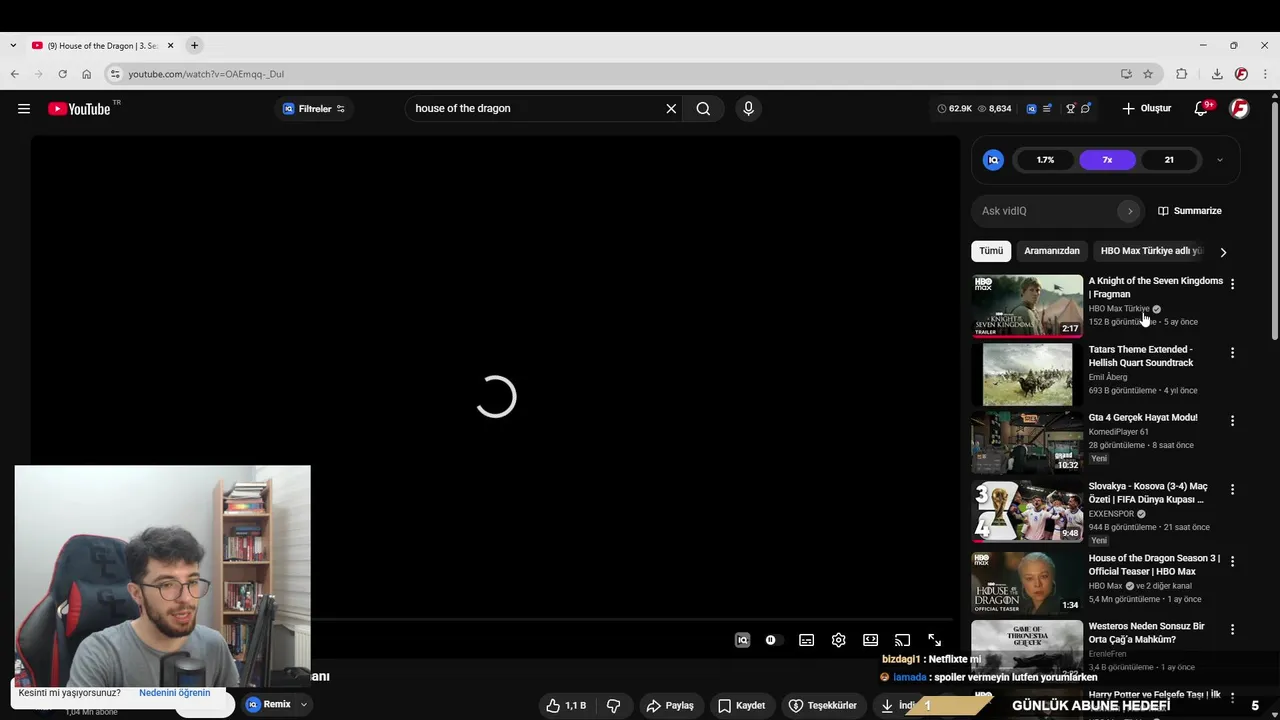Open options for House of the Dragon teaser

(1232, 562)
